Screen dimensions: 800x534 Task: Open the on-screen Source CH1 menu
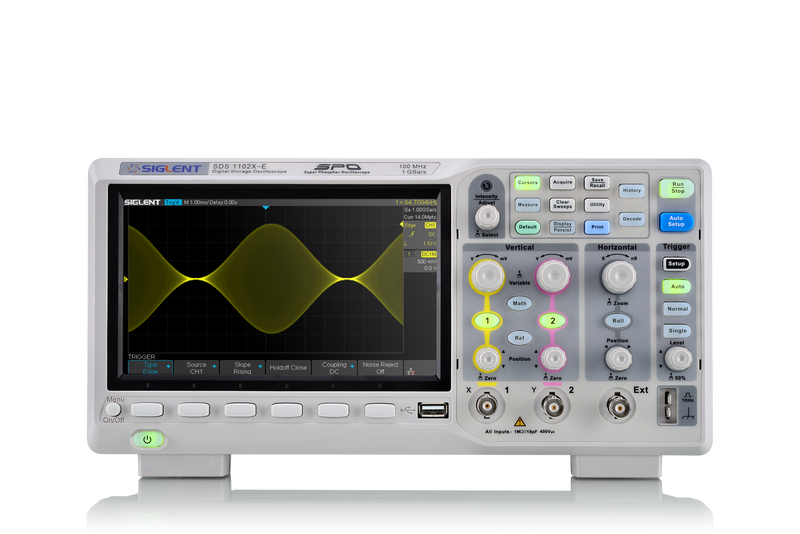click(x=196, y=368)
